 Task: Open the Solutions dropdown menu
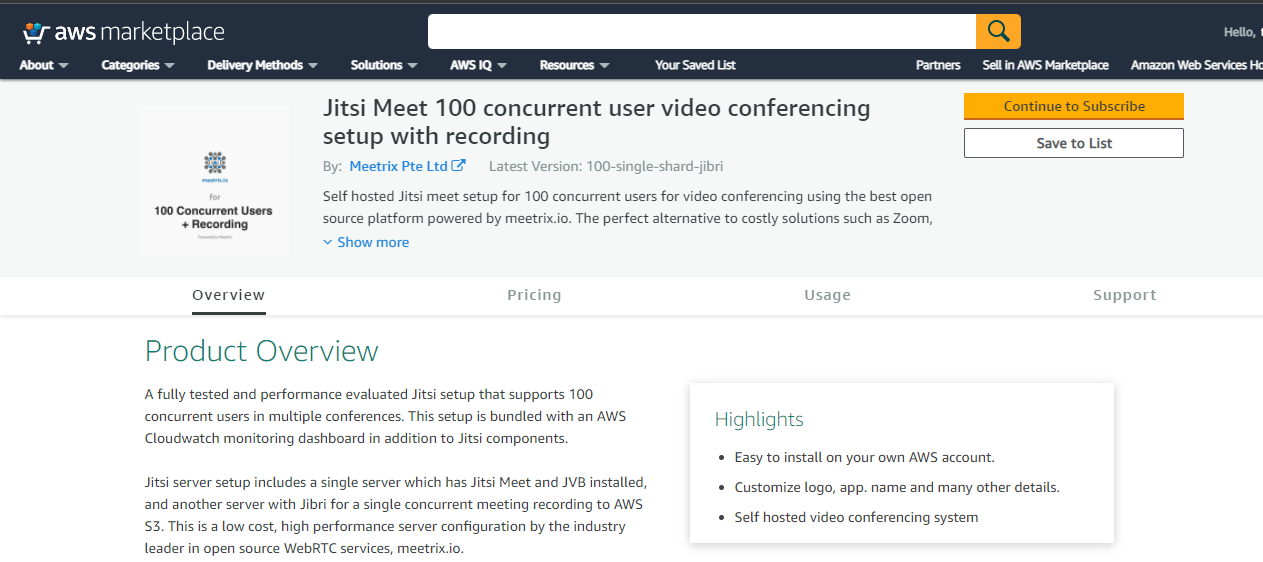383,65
